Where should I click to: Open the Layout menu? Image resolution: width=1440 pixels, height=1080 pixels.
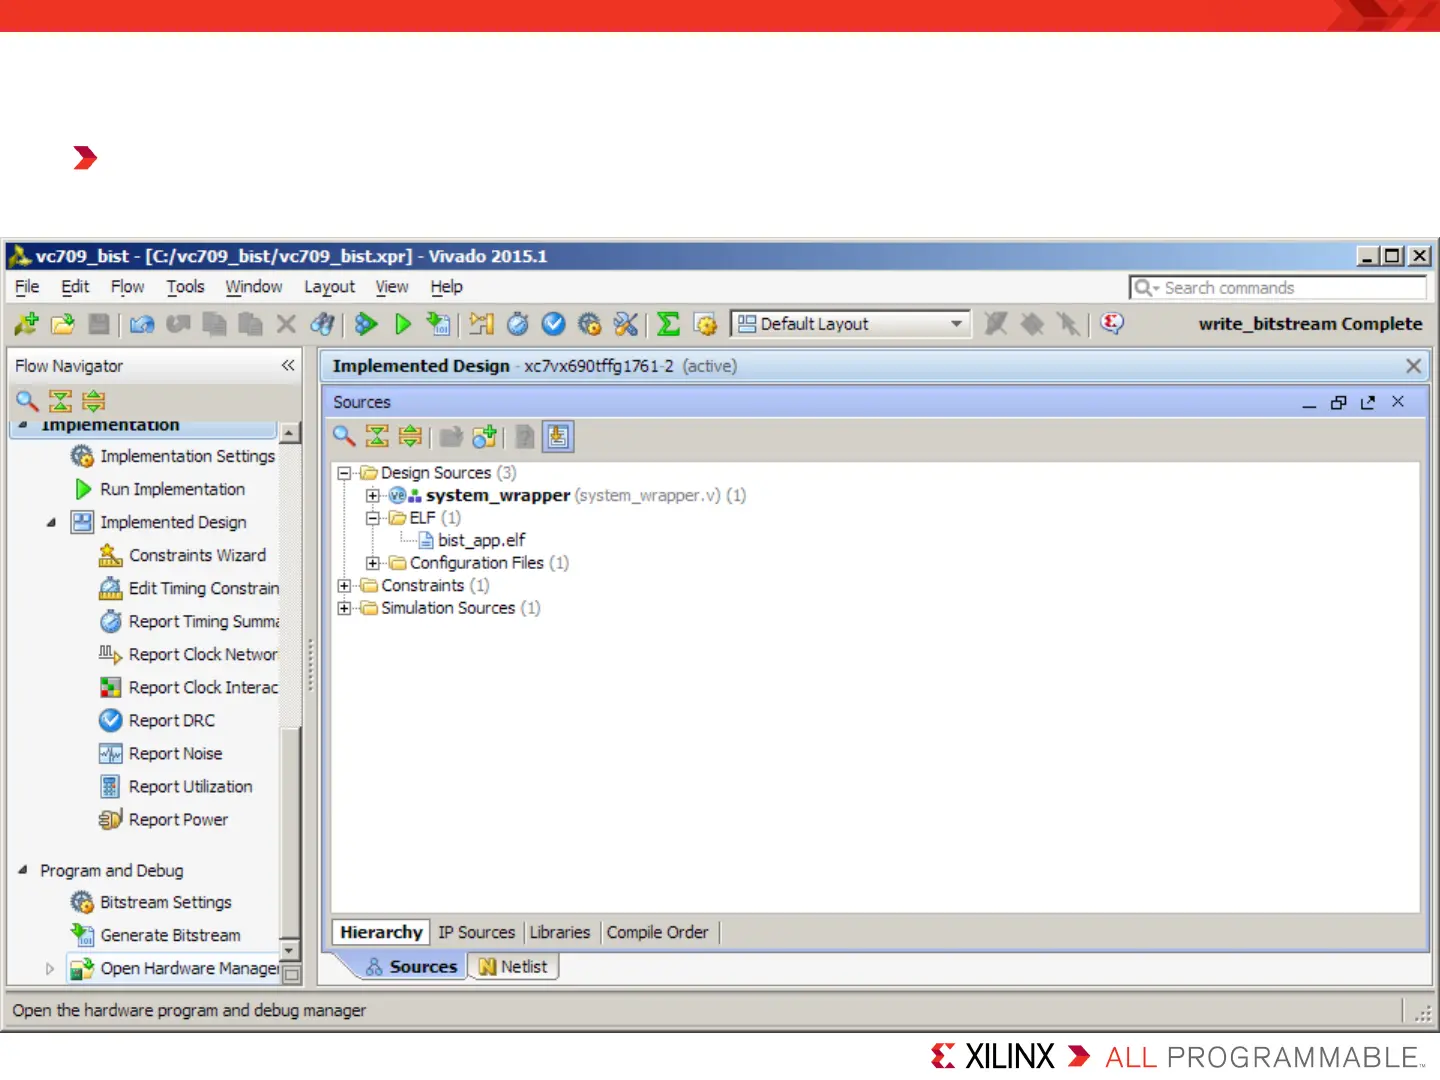click(x=329, y=287)
